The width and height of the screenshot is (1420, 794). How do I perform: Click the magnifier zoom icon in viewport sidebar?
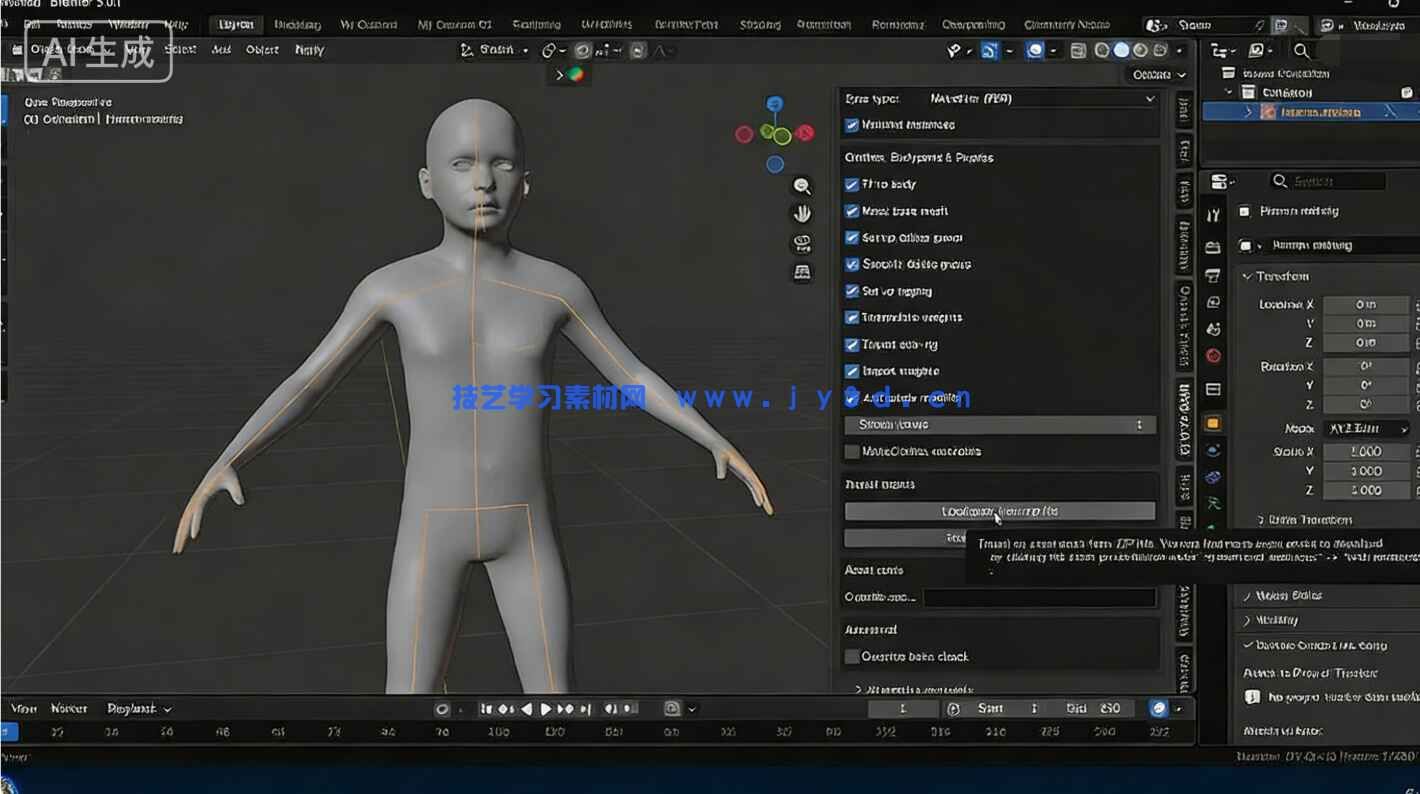[x=801, y=187]
